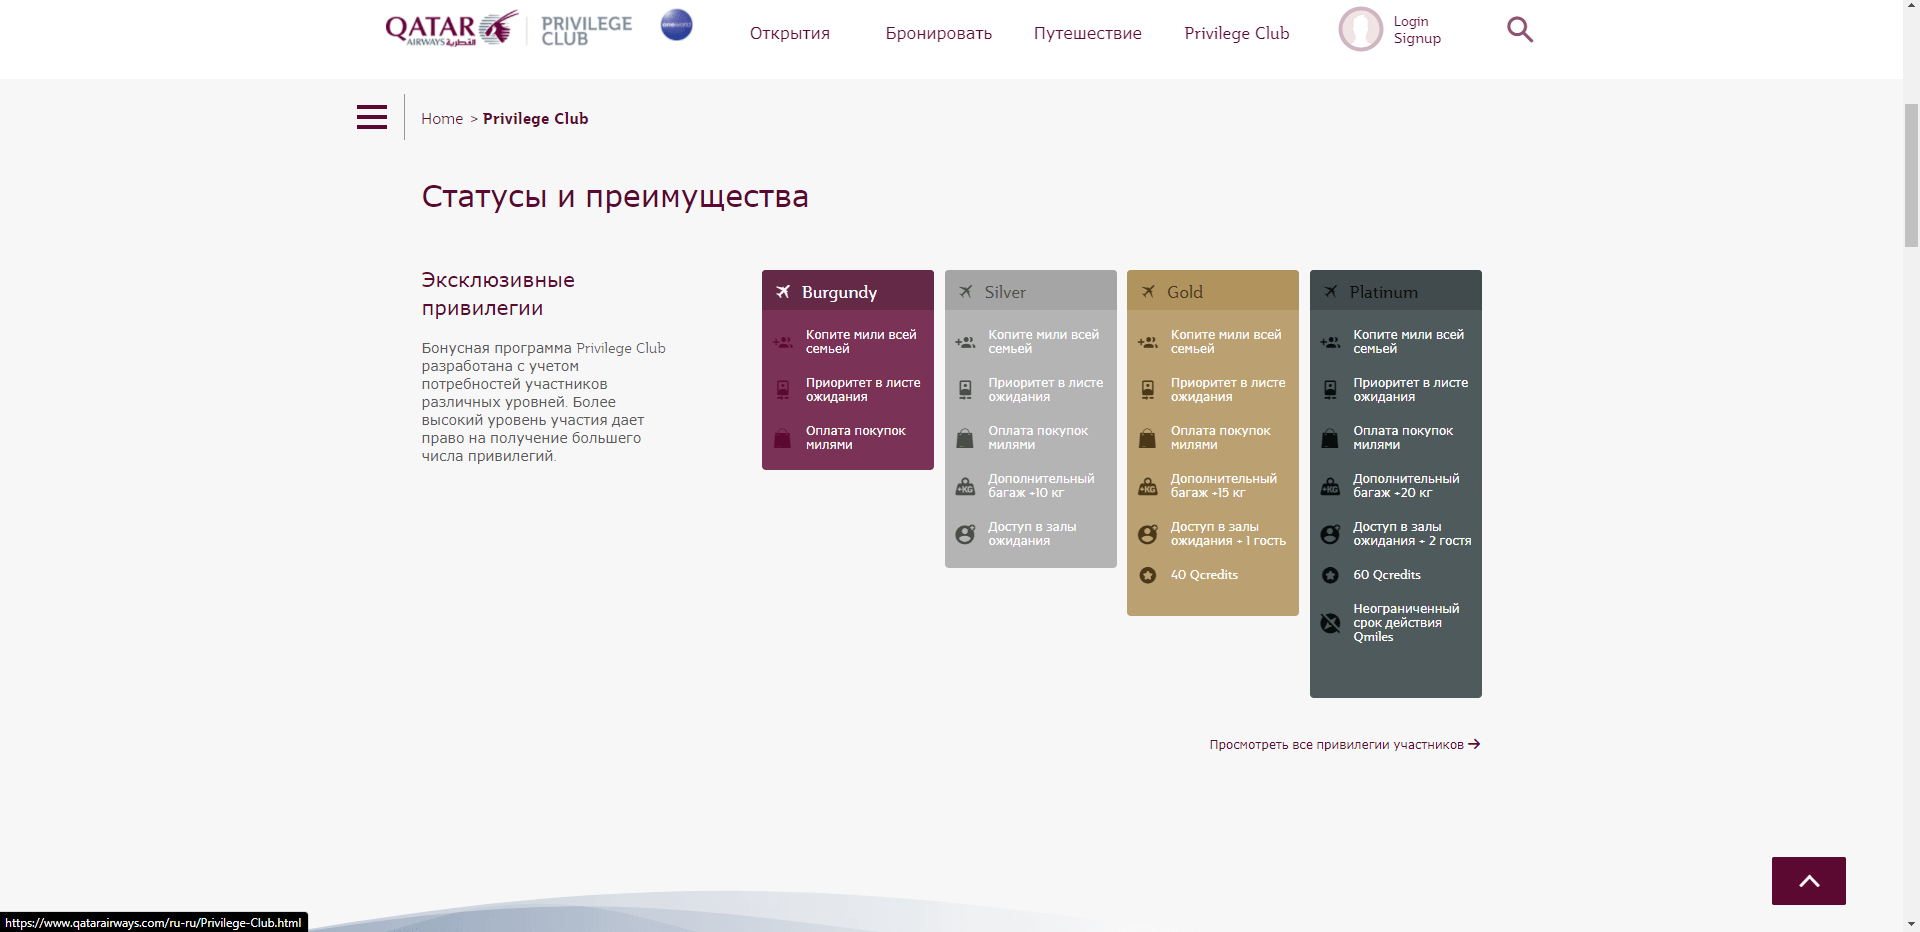Click the airplane icon on Burgundy tab
Screen dimensions: 1920x932
coord(783,292)
